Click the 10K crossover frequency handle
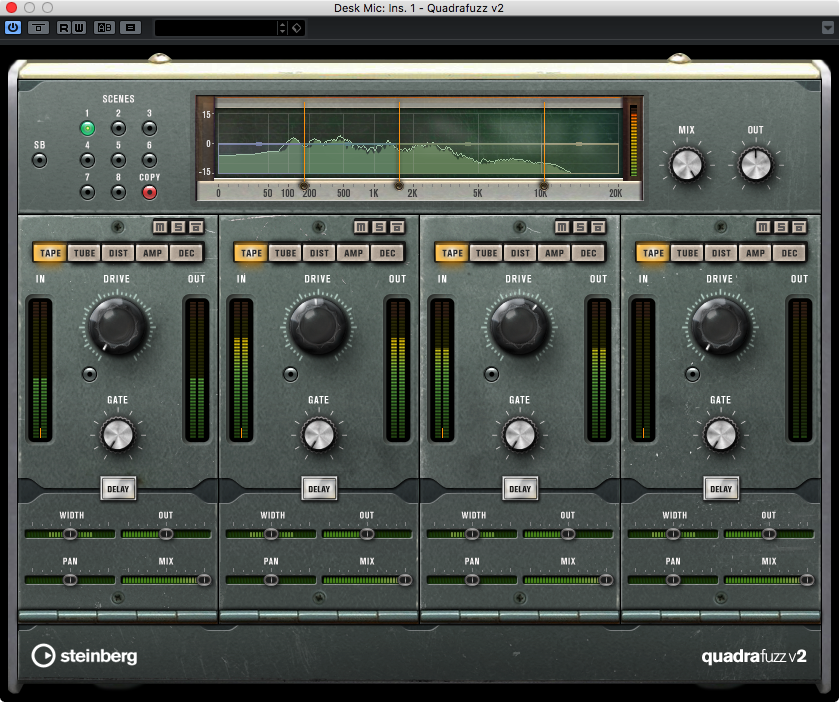Viewport: 839px width, 702px height. [544, 186]
